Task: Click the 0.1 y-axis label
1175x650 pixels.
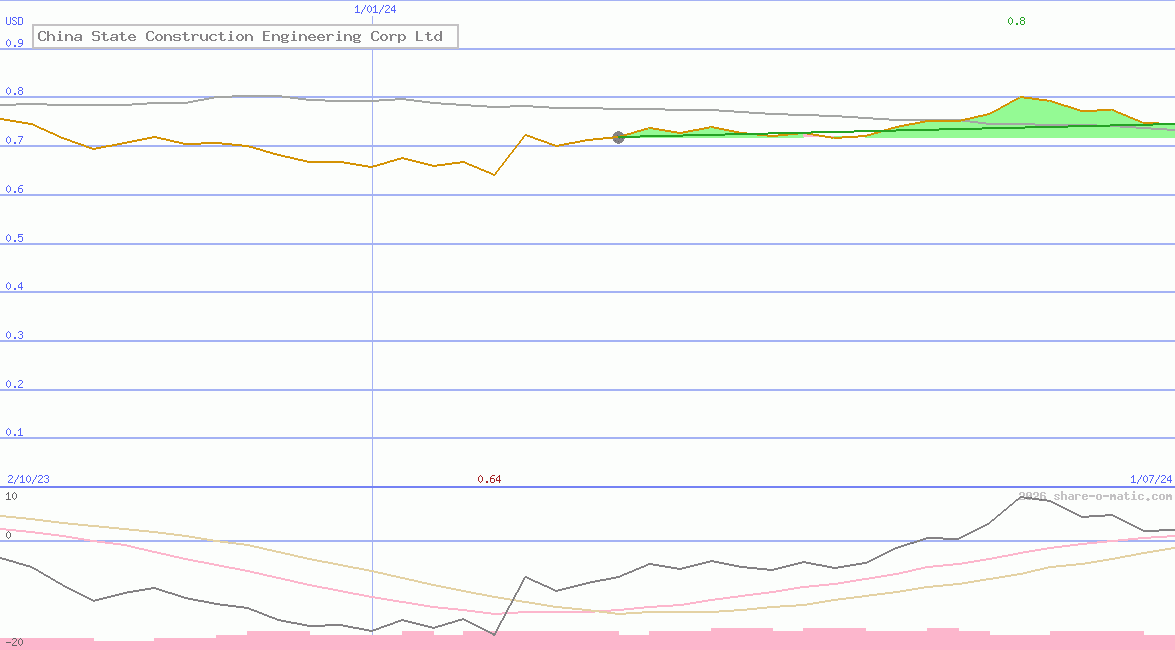Action: click(x=14, y=433)
